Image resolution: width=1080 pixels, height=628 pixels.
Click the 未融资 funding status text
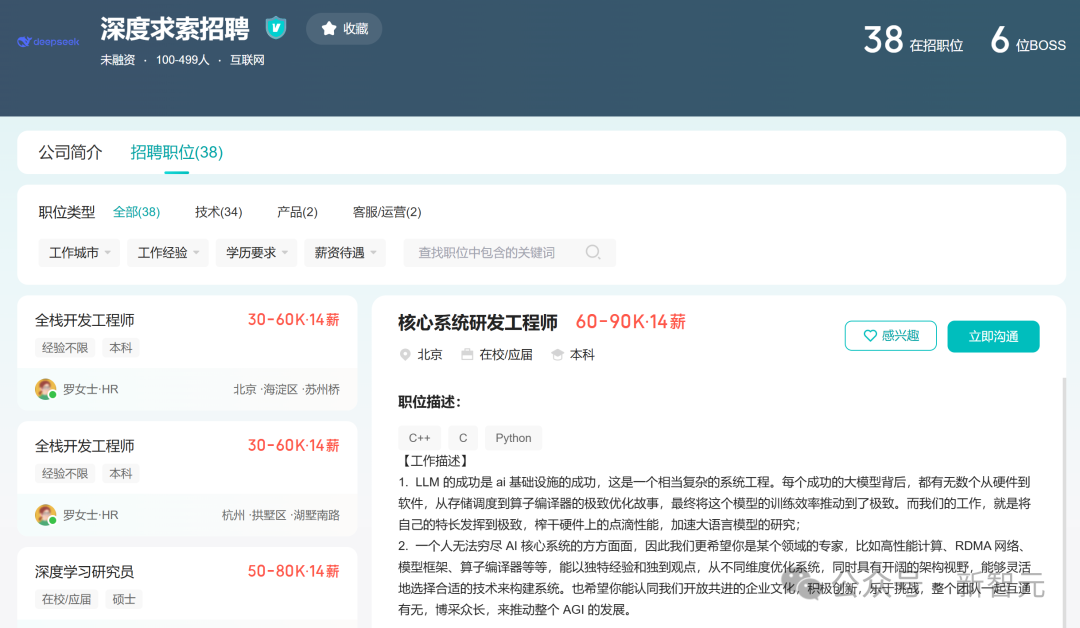118,60
